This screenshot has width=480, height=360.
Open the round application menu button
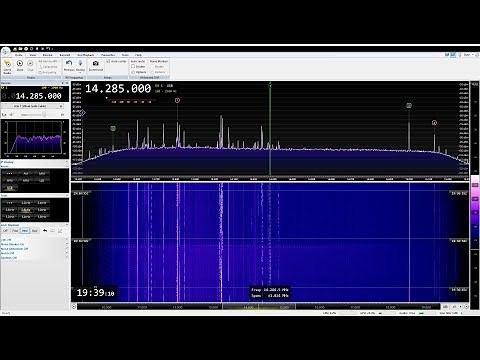pyautogui.click(x=5, y=51)
